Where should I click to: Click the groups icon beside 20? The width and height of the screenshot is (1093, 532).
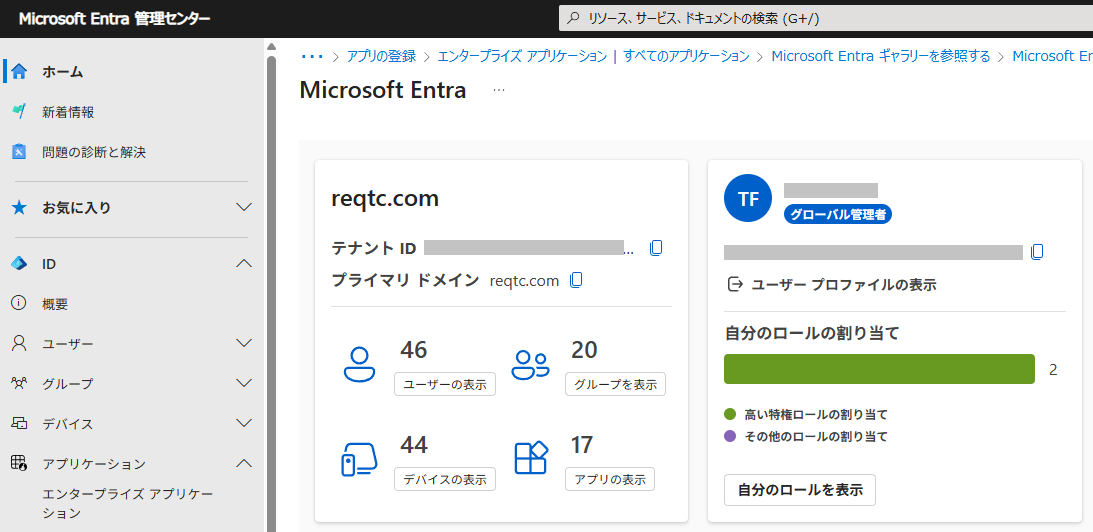coord(530,364)
